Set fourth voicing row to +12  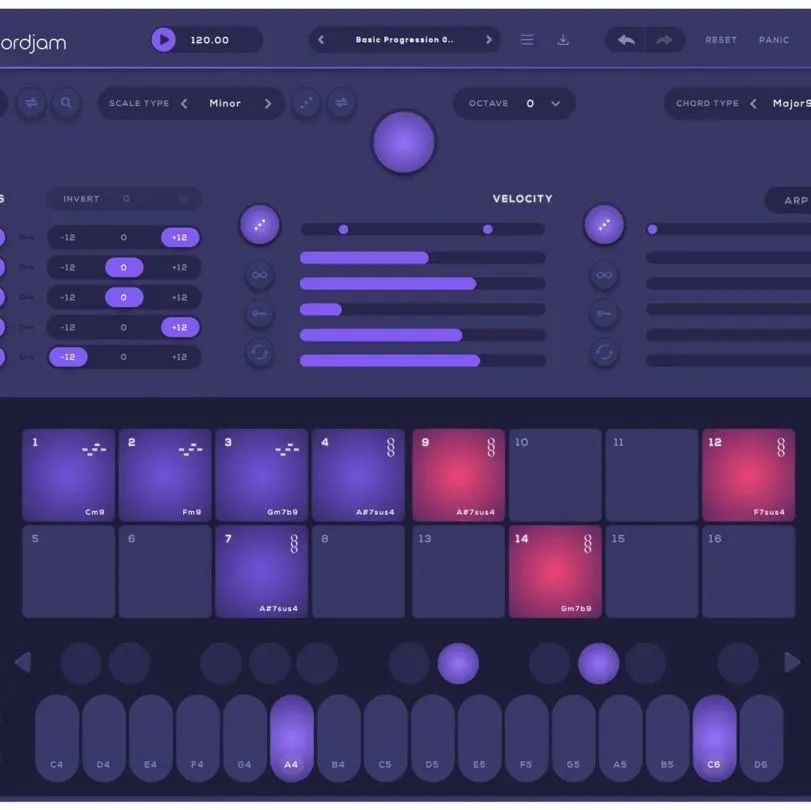point(179,327)
